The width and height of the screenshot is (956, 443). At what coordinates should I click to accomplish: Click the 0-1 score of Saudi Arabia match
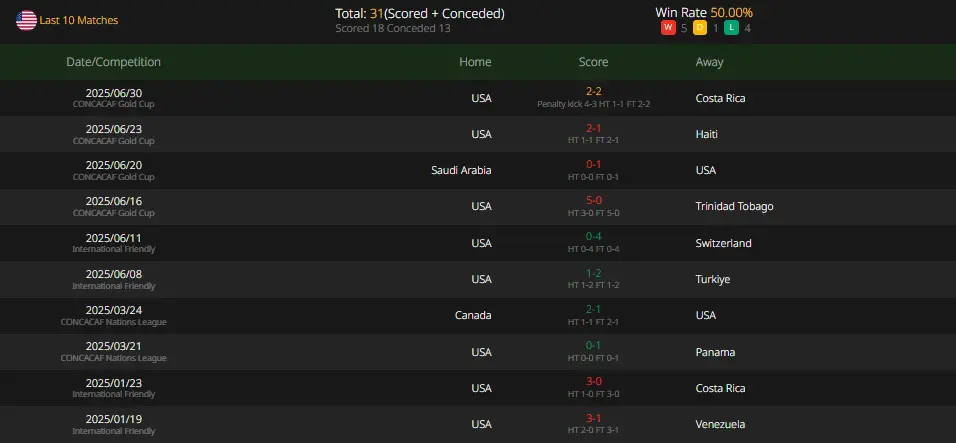click(594, 164)
